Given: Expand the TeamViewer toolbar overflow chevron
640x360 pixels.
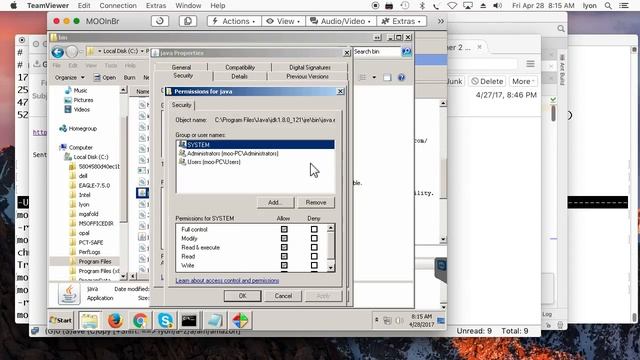Looking at the screenshot, I should [440, 21].
